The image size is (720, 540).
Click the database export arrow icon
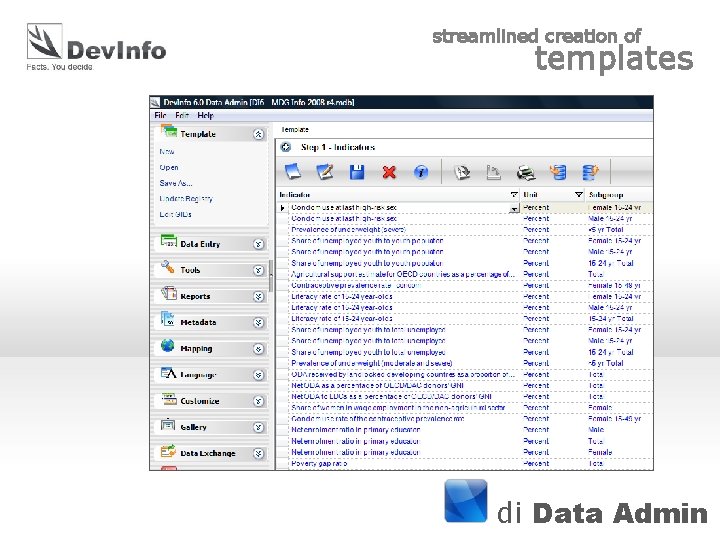click(590, 172)
